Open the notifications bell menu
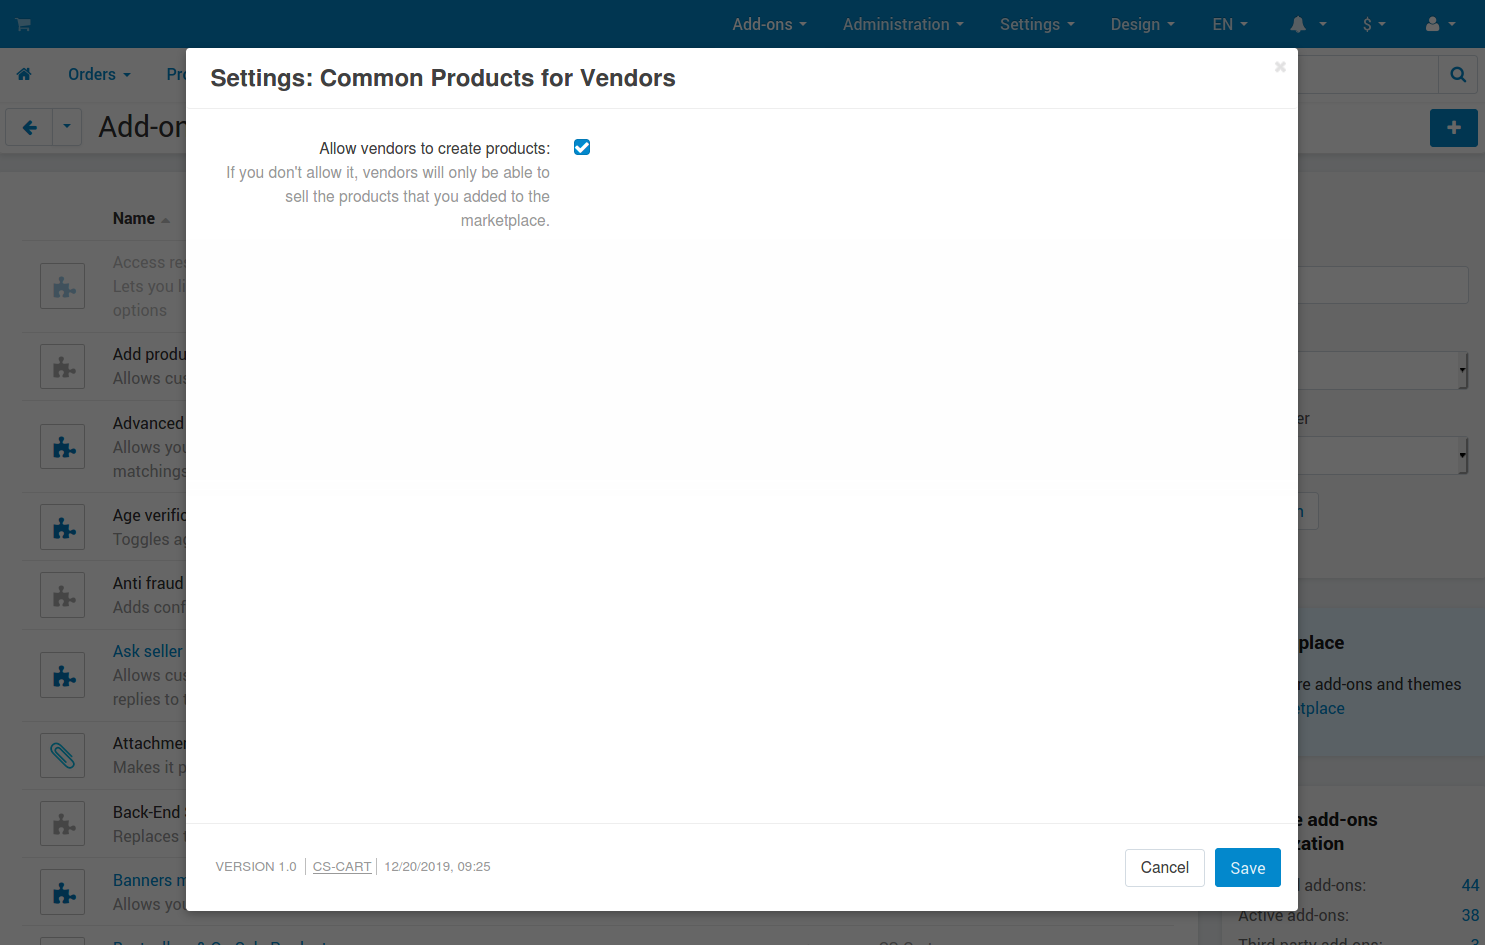Screen dimensions: 1485x945 1308,24
